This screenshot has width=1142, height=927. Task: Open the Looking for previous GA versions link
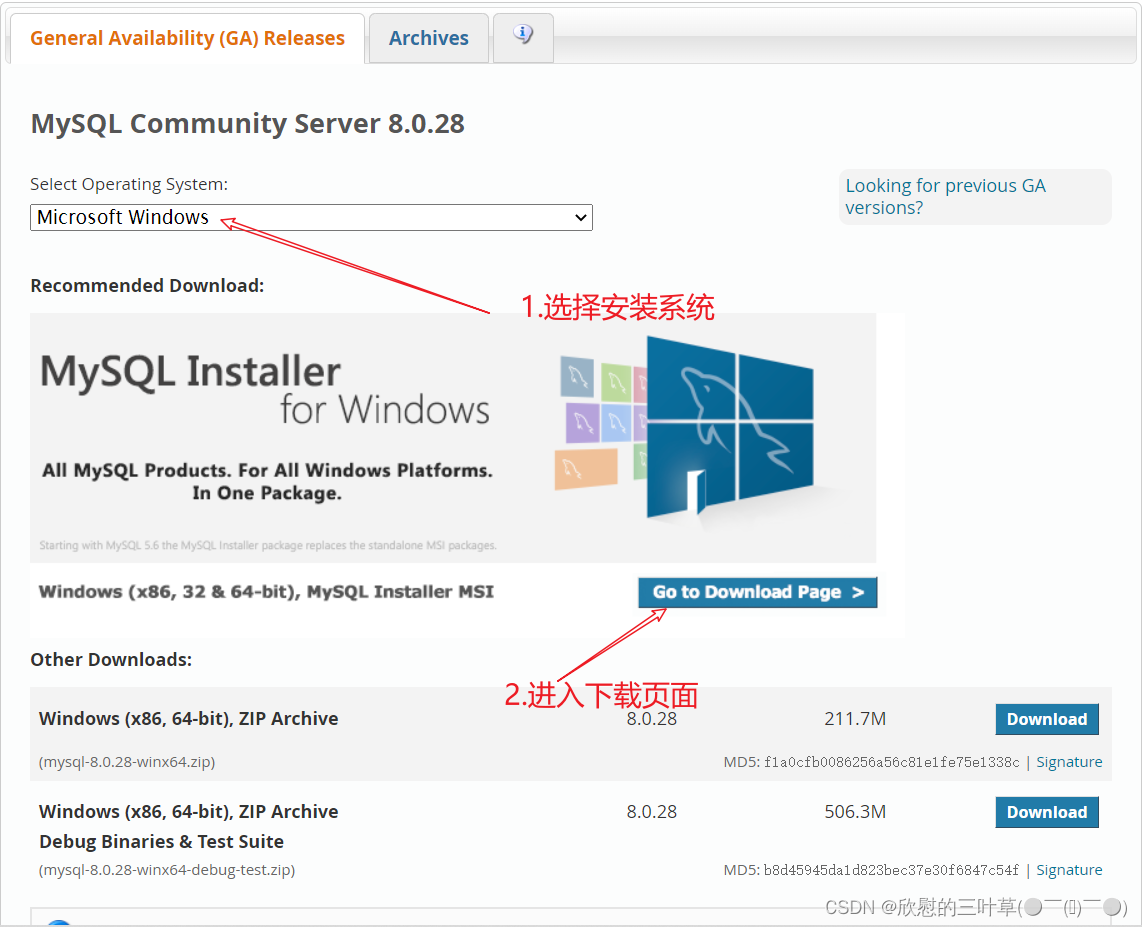tap(945, 197)
